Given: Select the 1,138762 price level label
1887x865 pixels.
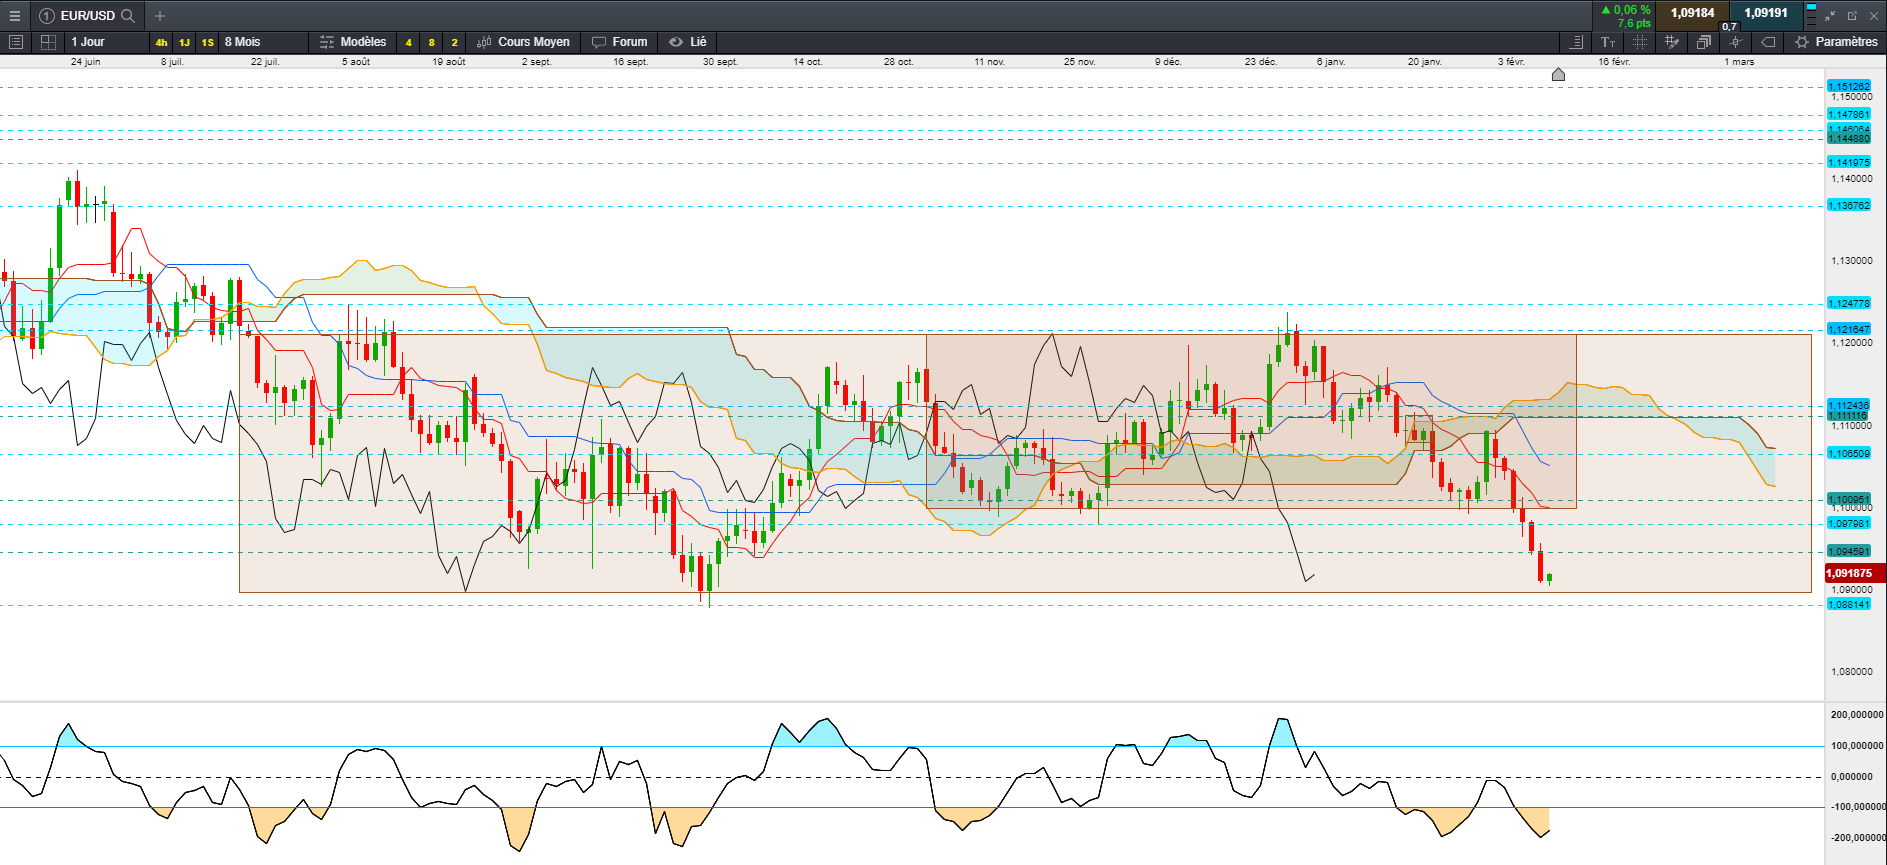Looking at the screenshot, I should point(1849,206).
